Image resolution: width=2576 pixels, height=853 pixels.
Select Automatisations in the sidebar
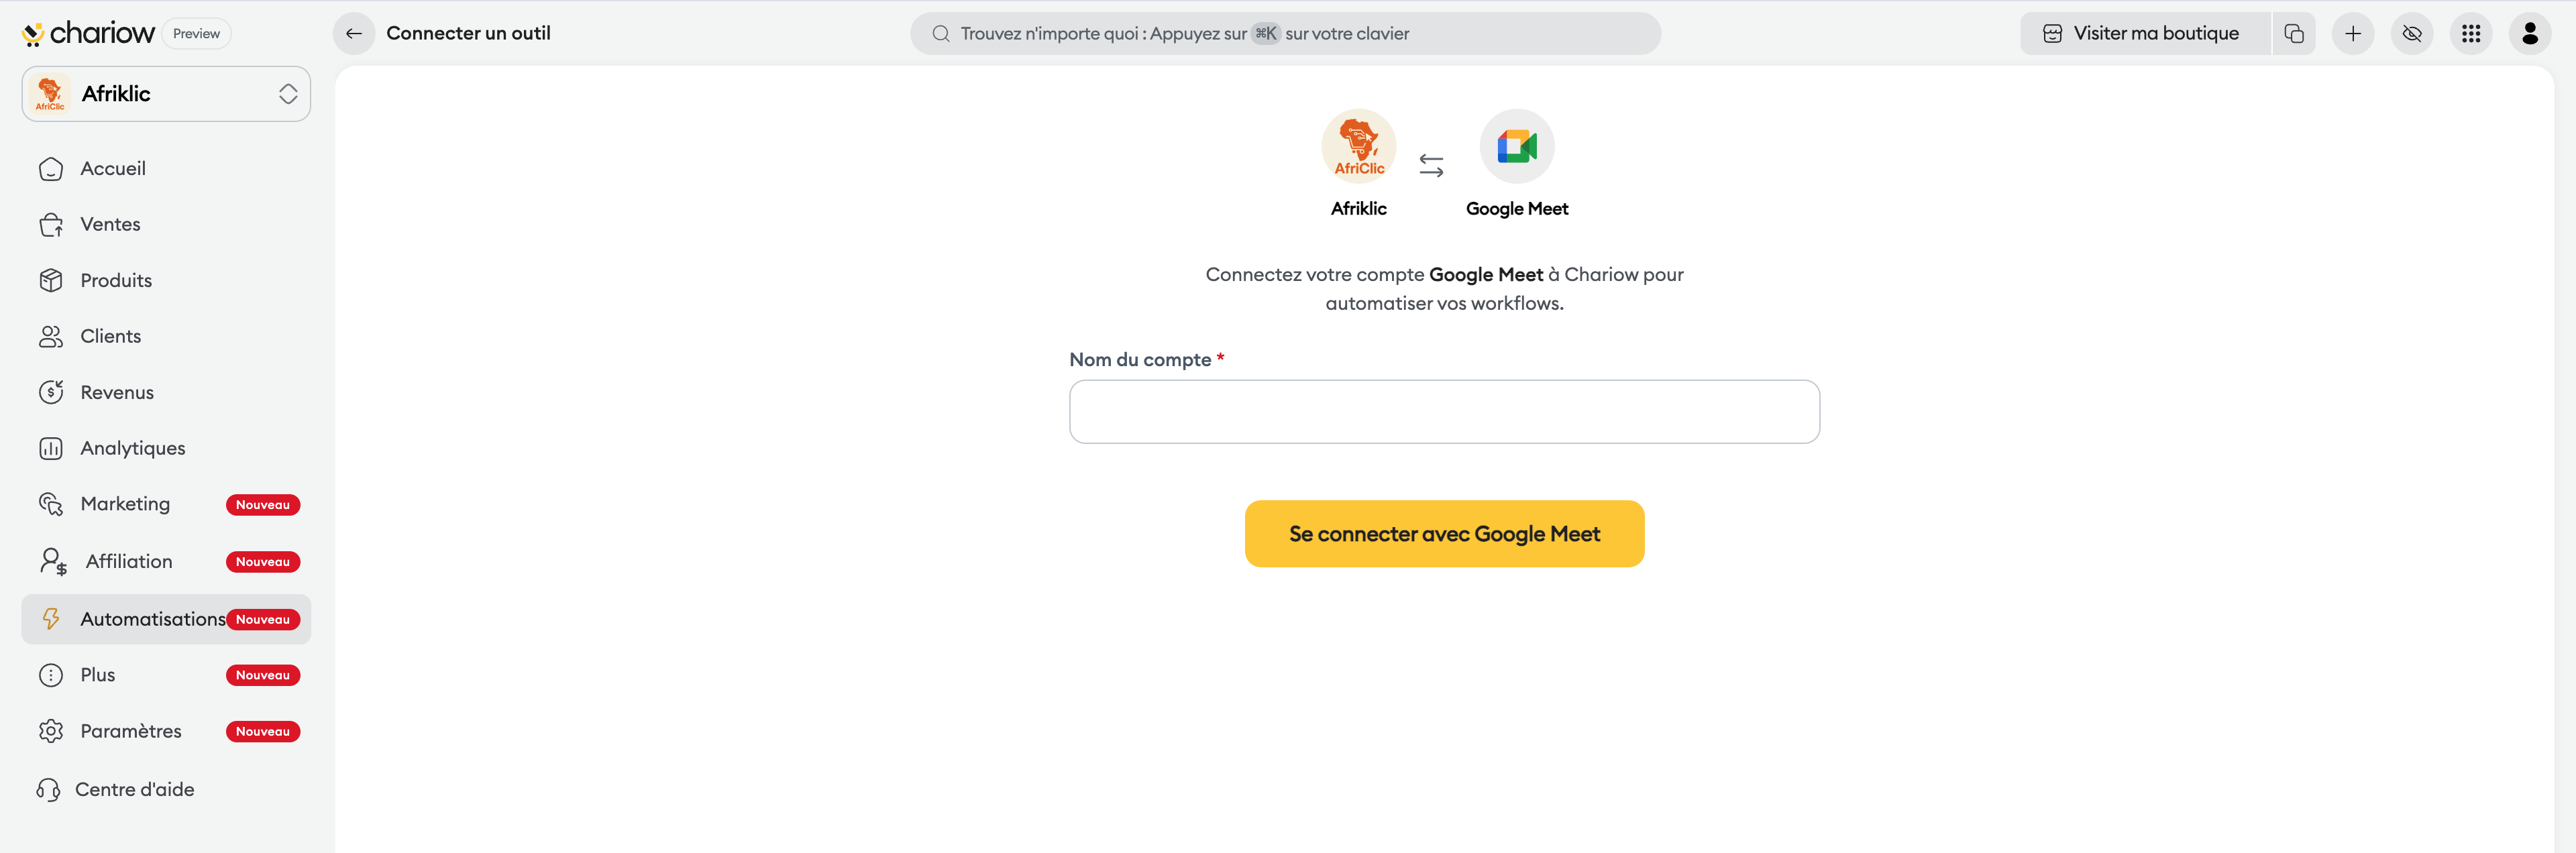coord(152,619)
